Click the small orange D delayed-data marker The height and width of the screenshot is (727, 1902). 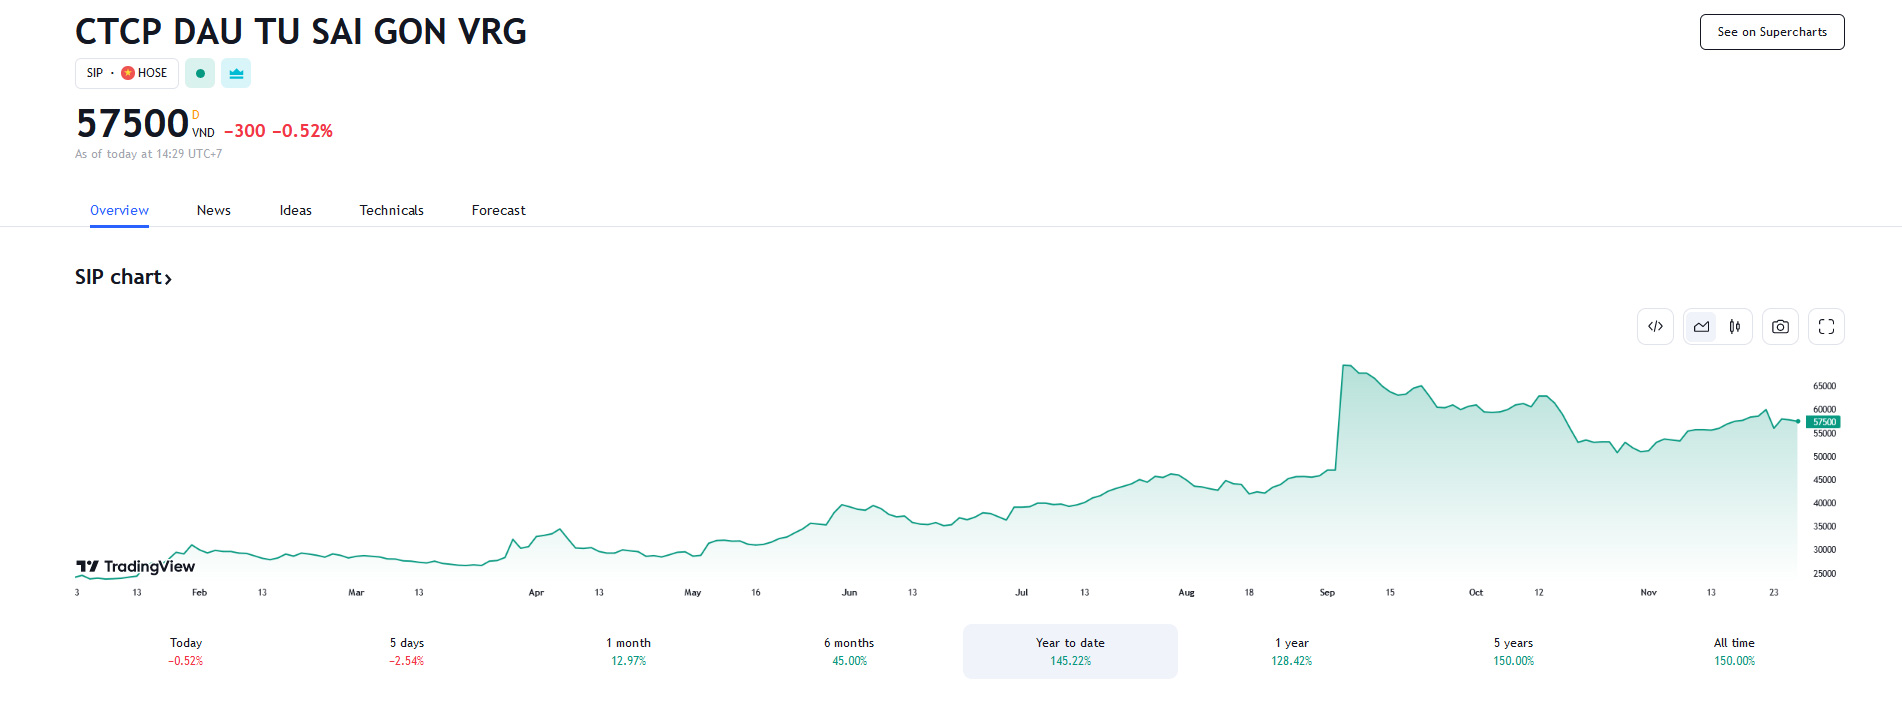pos(196,115)
